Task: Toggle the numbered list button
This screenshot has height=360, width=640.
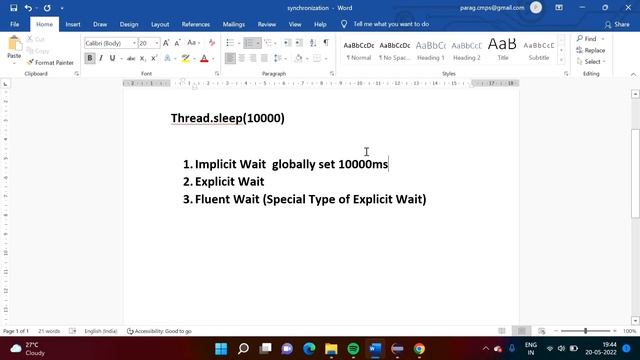Action: 249,42
